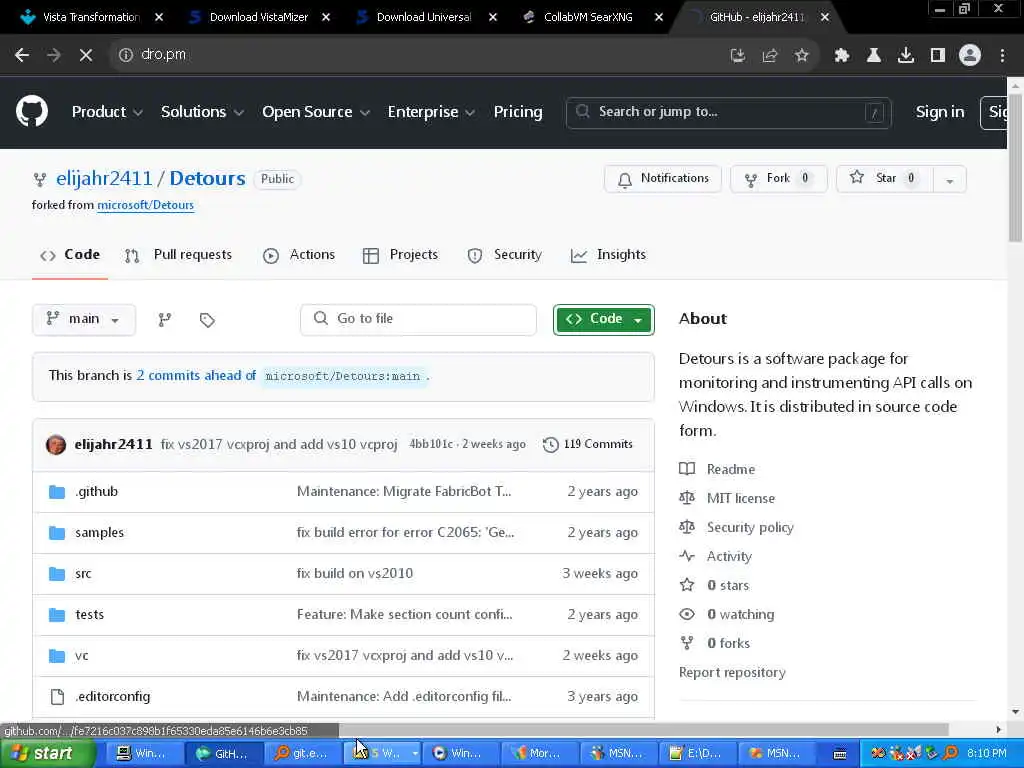Click Sign in
1024x768 pixels.
point(940,112)
